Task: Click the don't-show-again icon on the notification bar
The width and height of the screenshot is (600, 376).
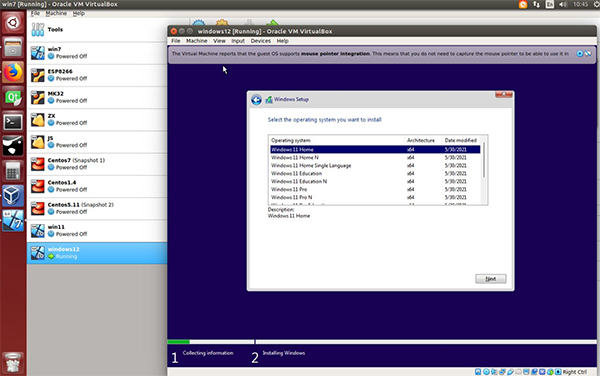Action: click(588, 54)
